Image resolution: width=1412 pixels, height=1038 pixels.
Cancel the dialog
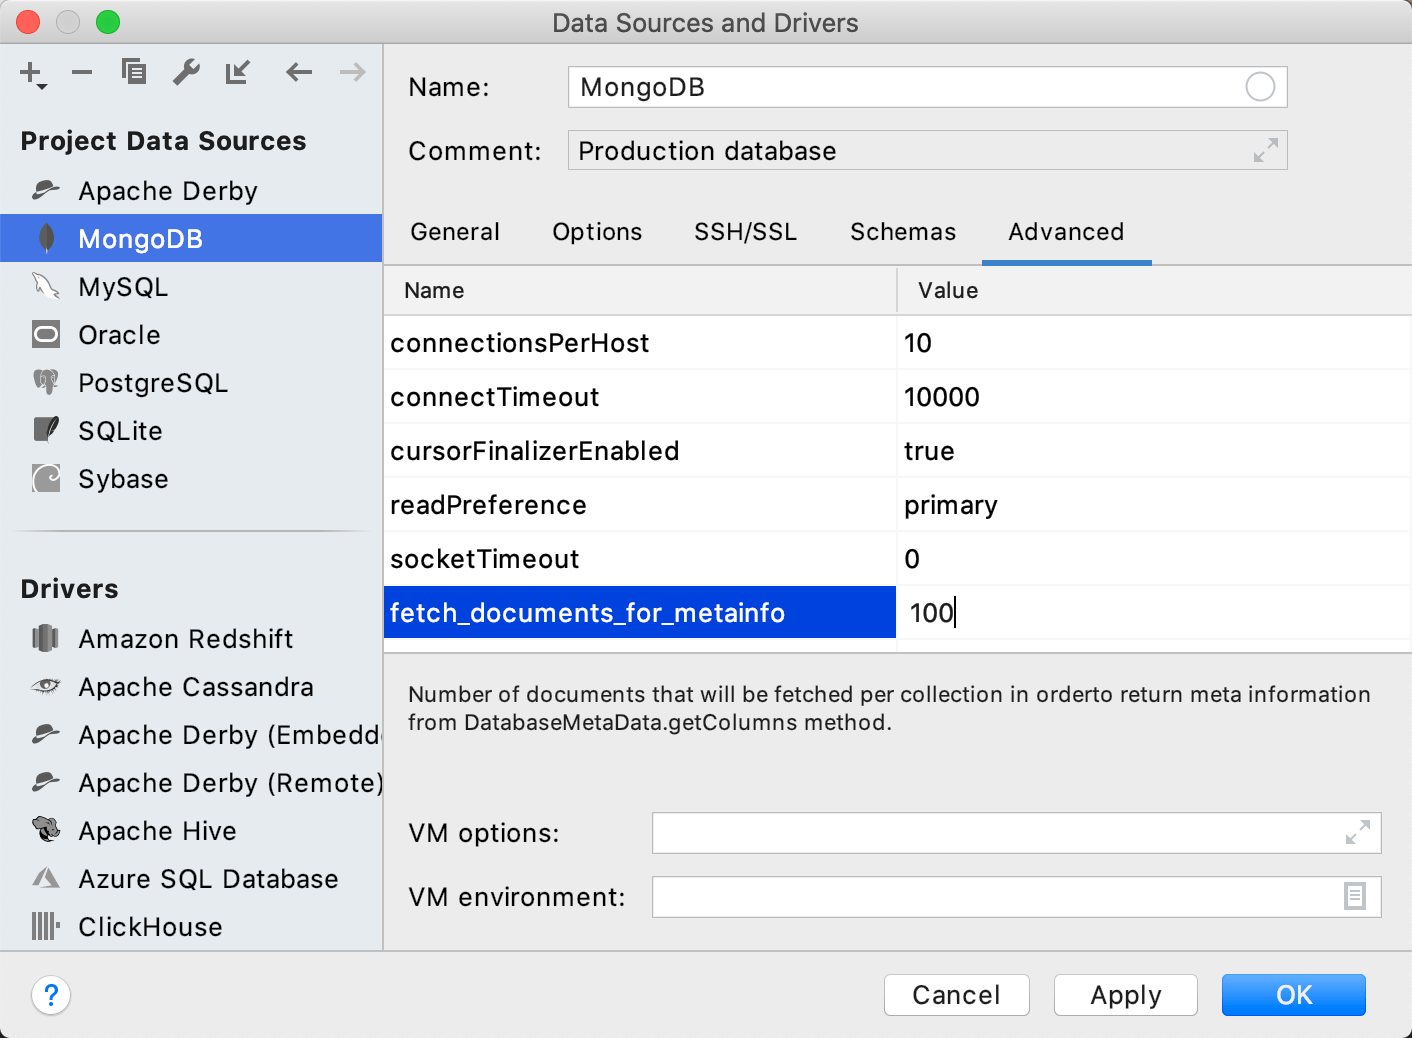(956, 995)
